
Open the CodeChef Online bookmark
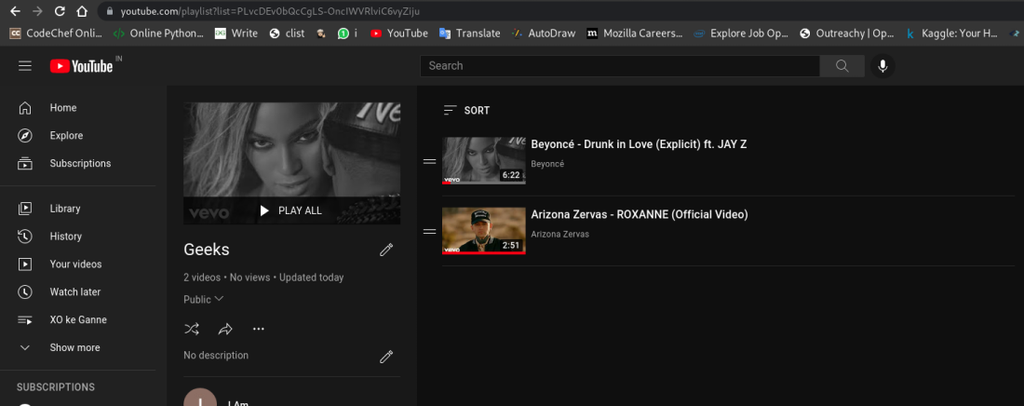(56, 33)
